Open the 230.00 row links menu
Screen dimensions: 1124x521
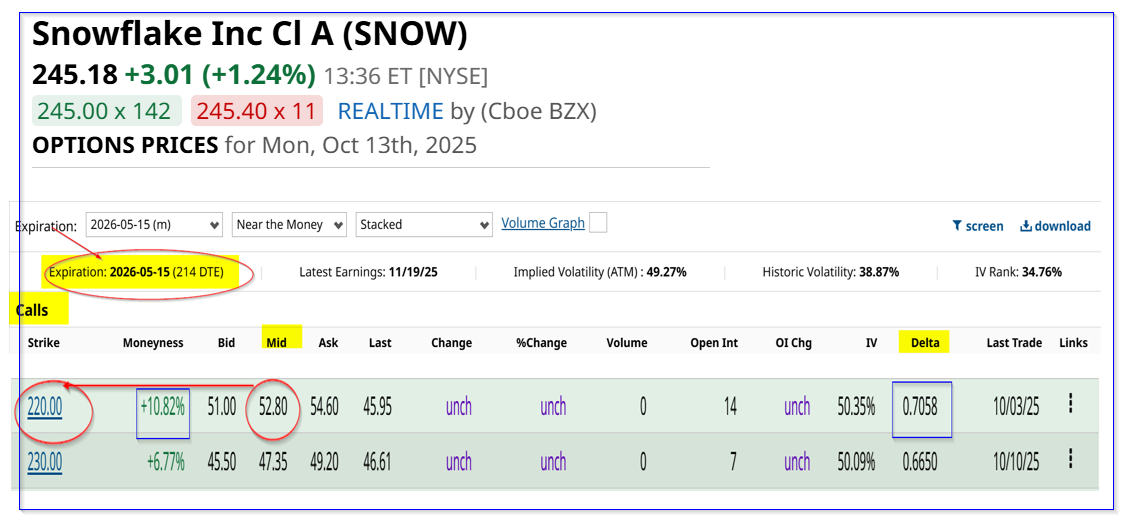click(x=1071, y=459)
